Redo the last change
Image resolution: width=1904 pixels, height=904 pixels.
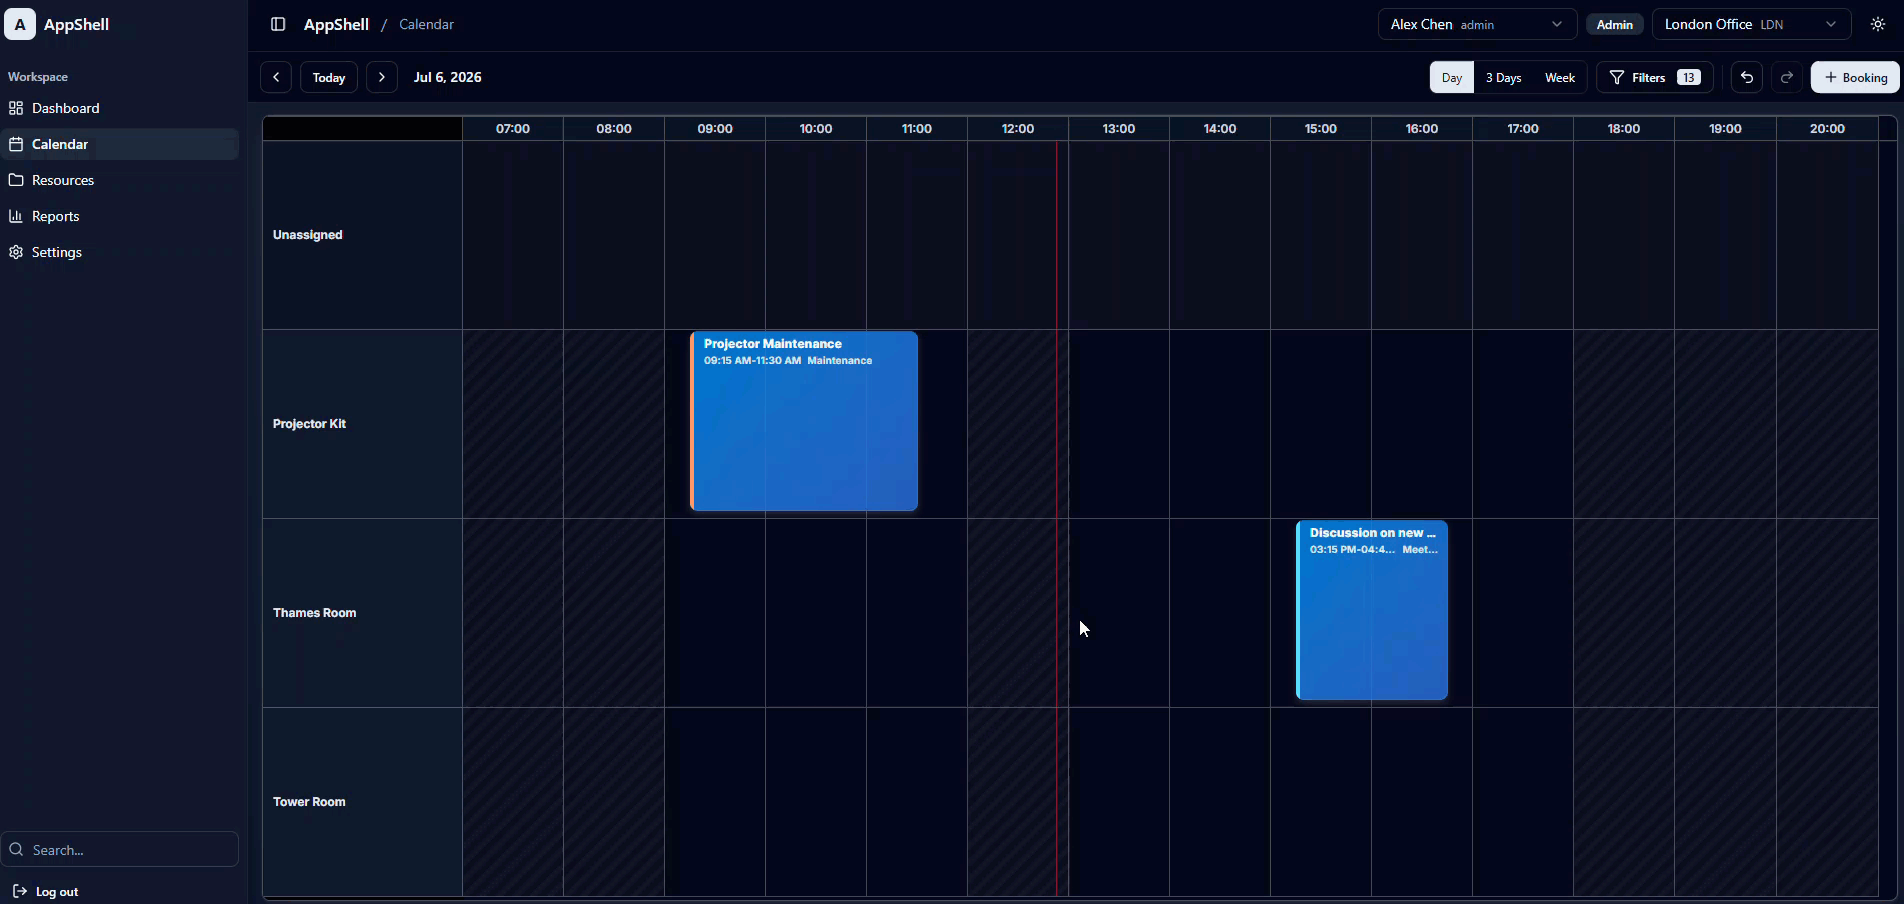click(1787, 77)
